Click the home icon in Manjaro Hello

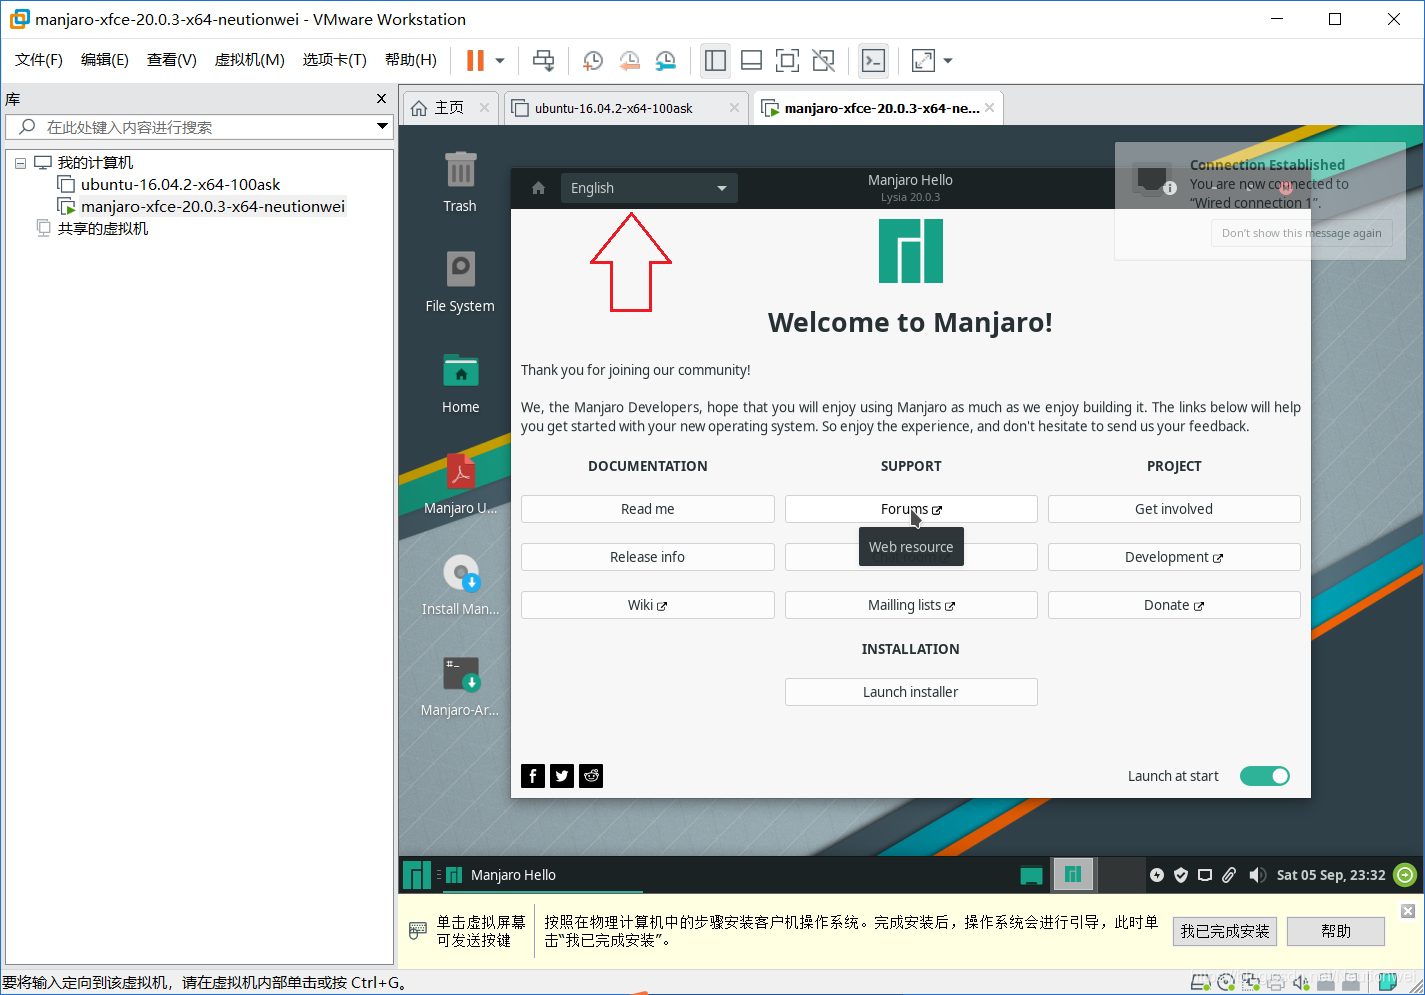click(538, 188)
